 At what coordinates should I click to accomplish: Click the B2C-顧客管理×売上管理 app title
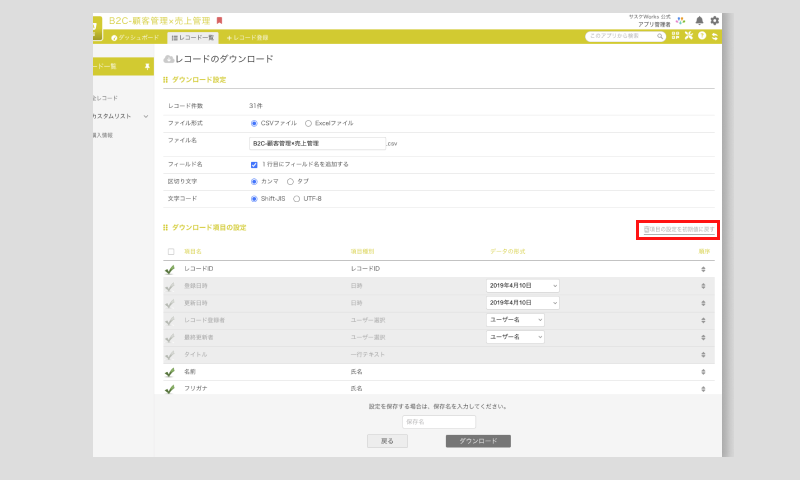click(160, 21)
